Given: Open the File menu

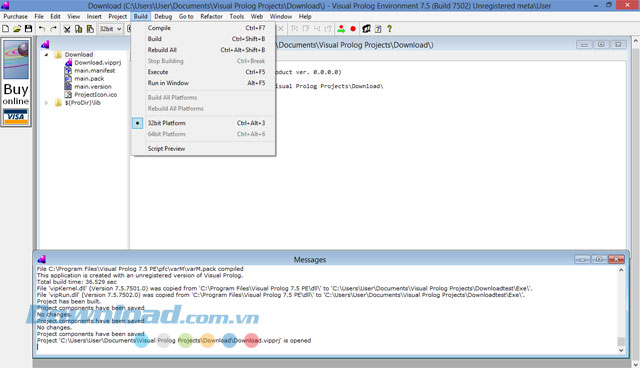Looking at the screenshot, I should pyautogui.click(x=39, y=16).
